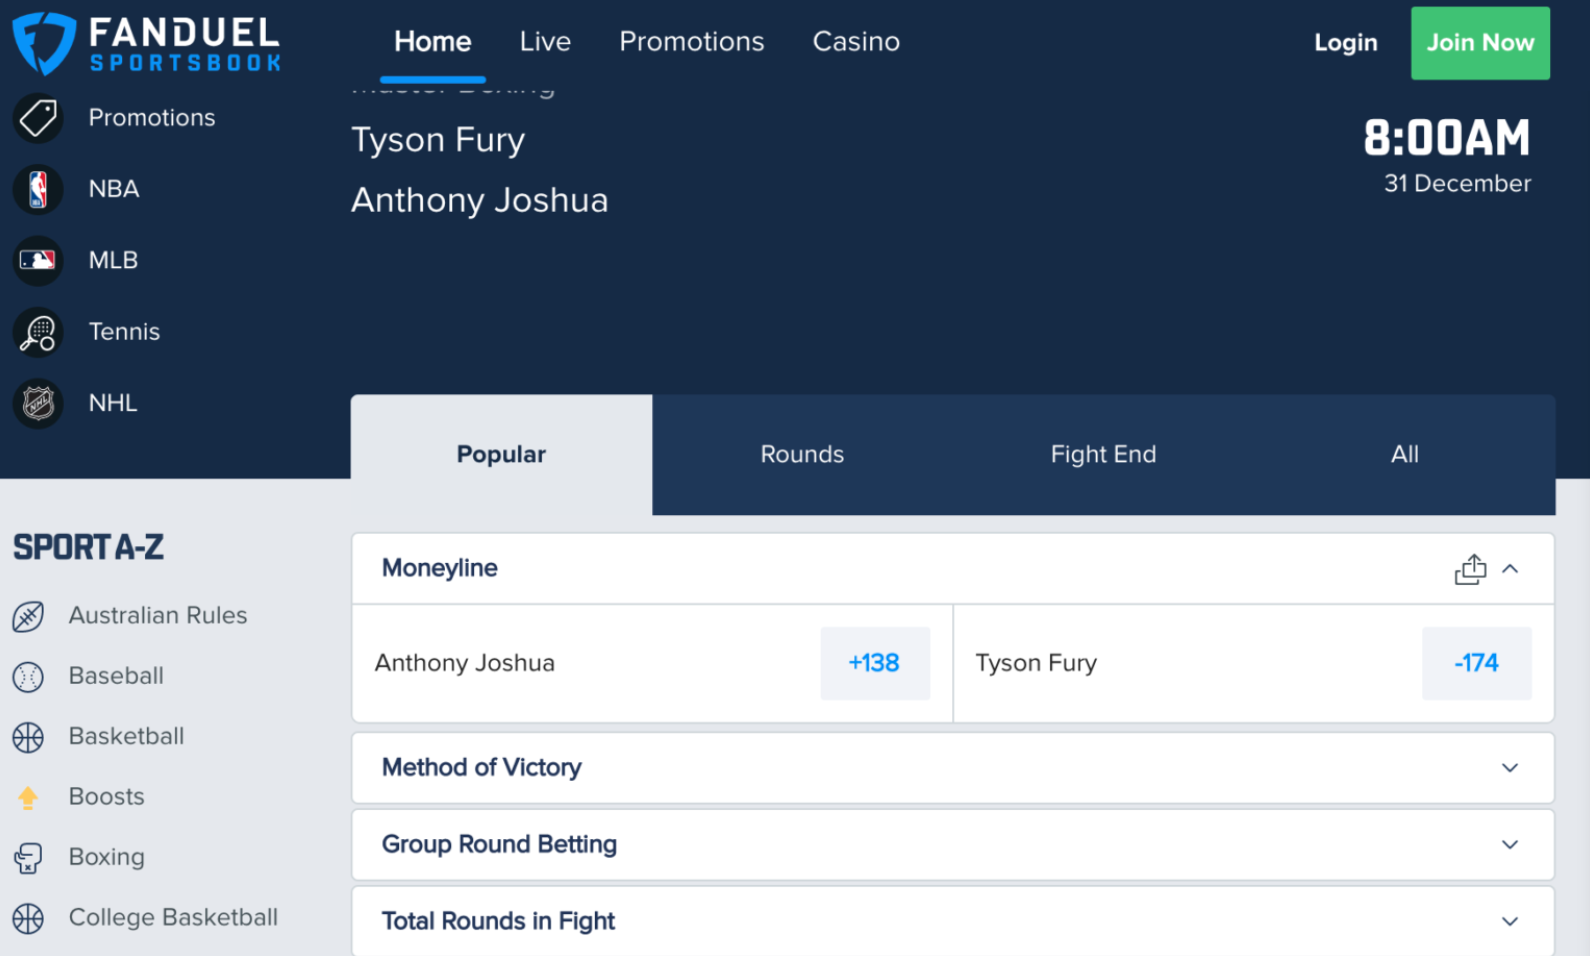This screenshot has height=956, width=1590.
Task: Click the 8:00AM fight time
Action: (x=1447, y=138)
